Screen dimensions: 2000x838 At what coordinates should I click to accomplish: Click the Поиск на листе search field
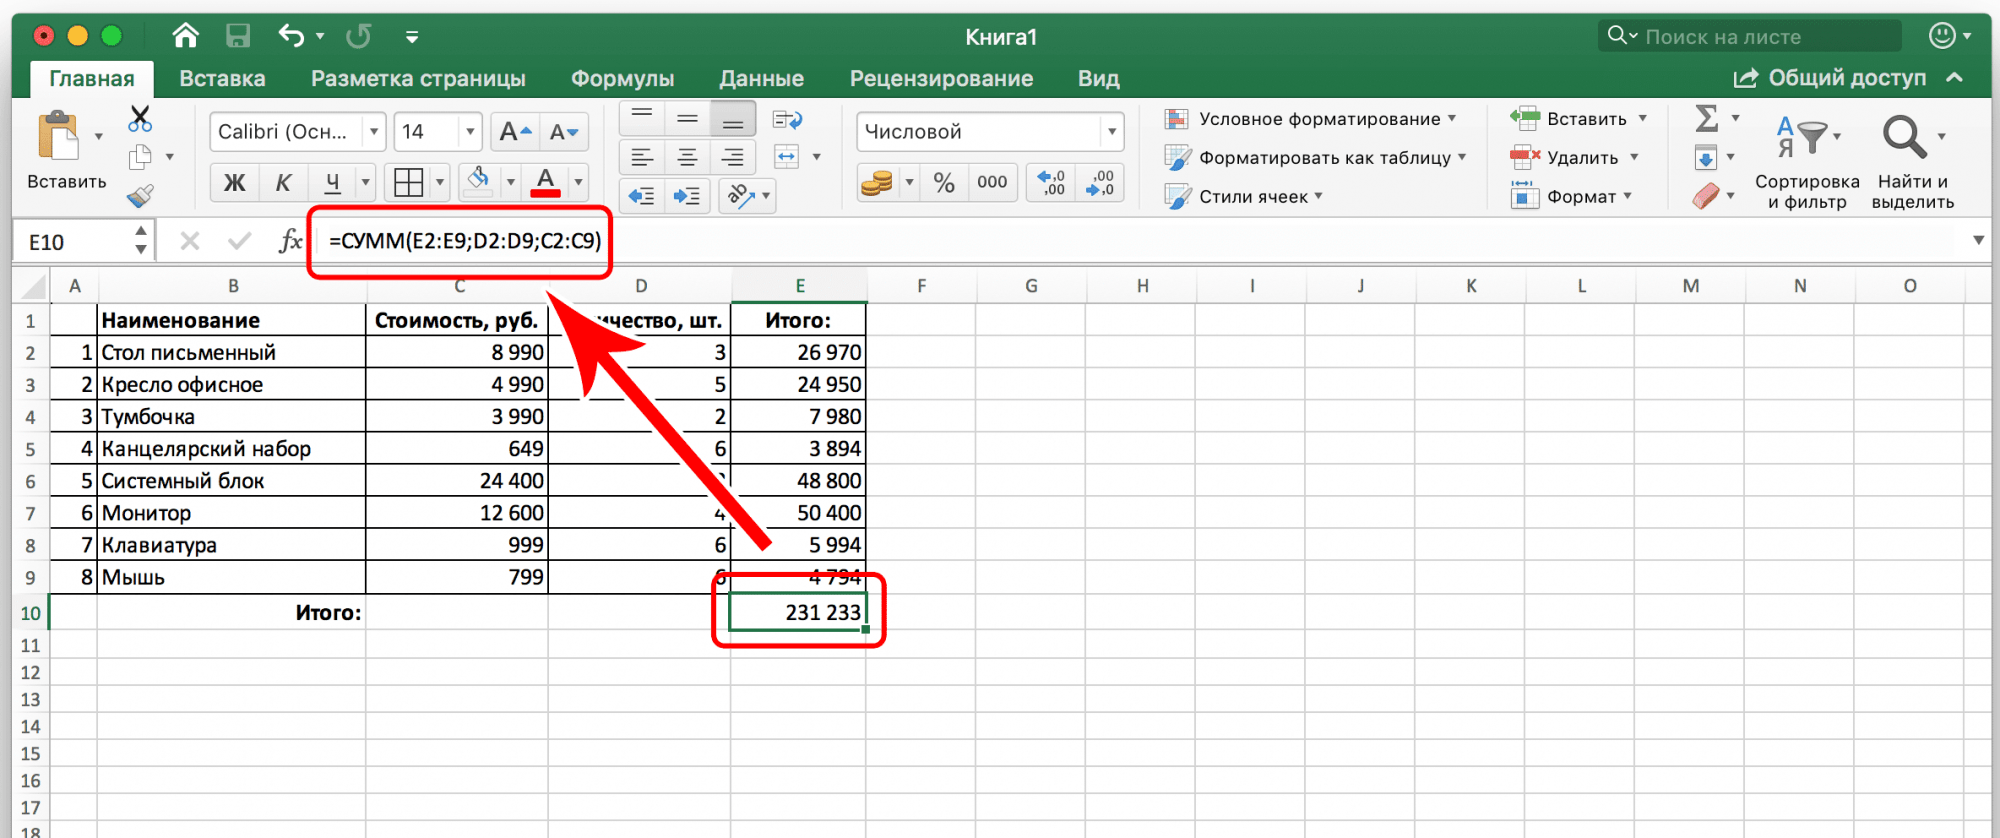(x=1750, y=36)
